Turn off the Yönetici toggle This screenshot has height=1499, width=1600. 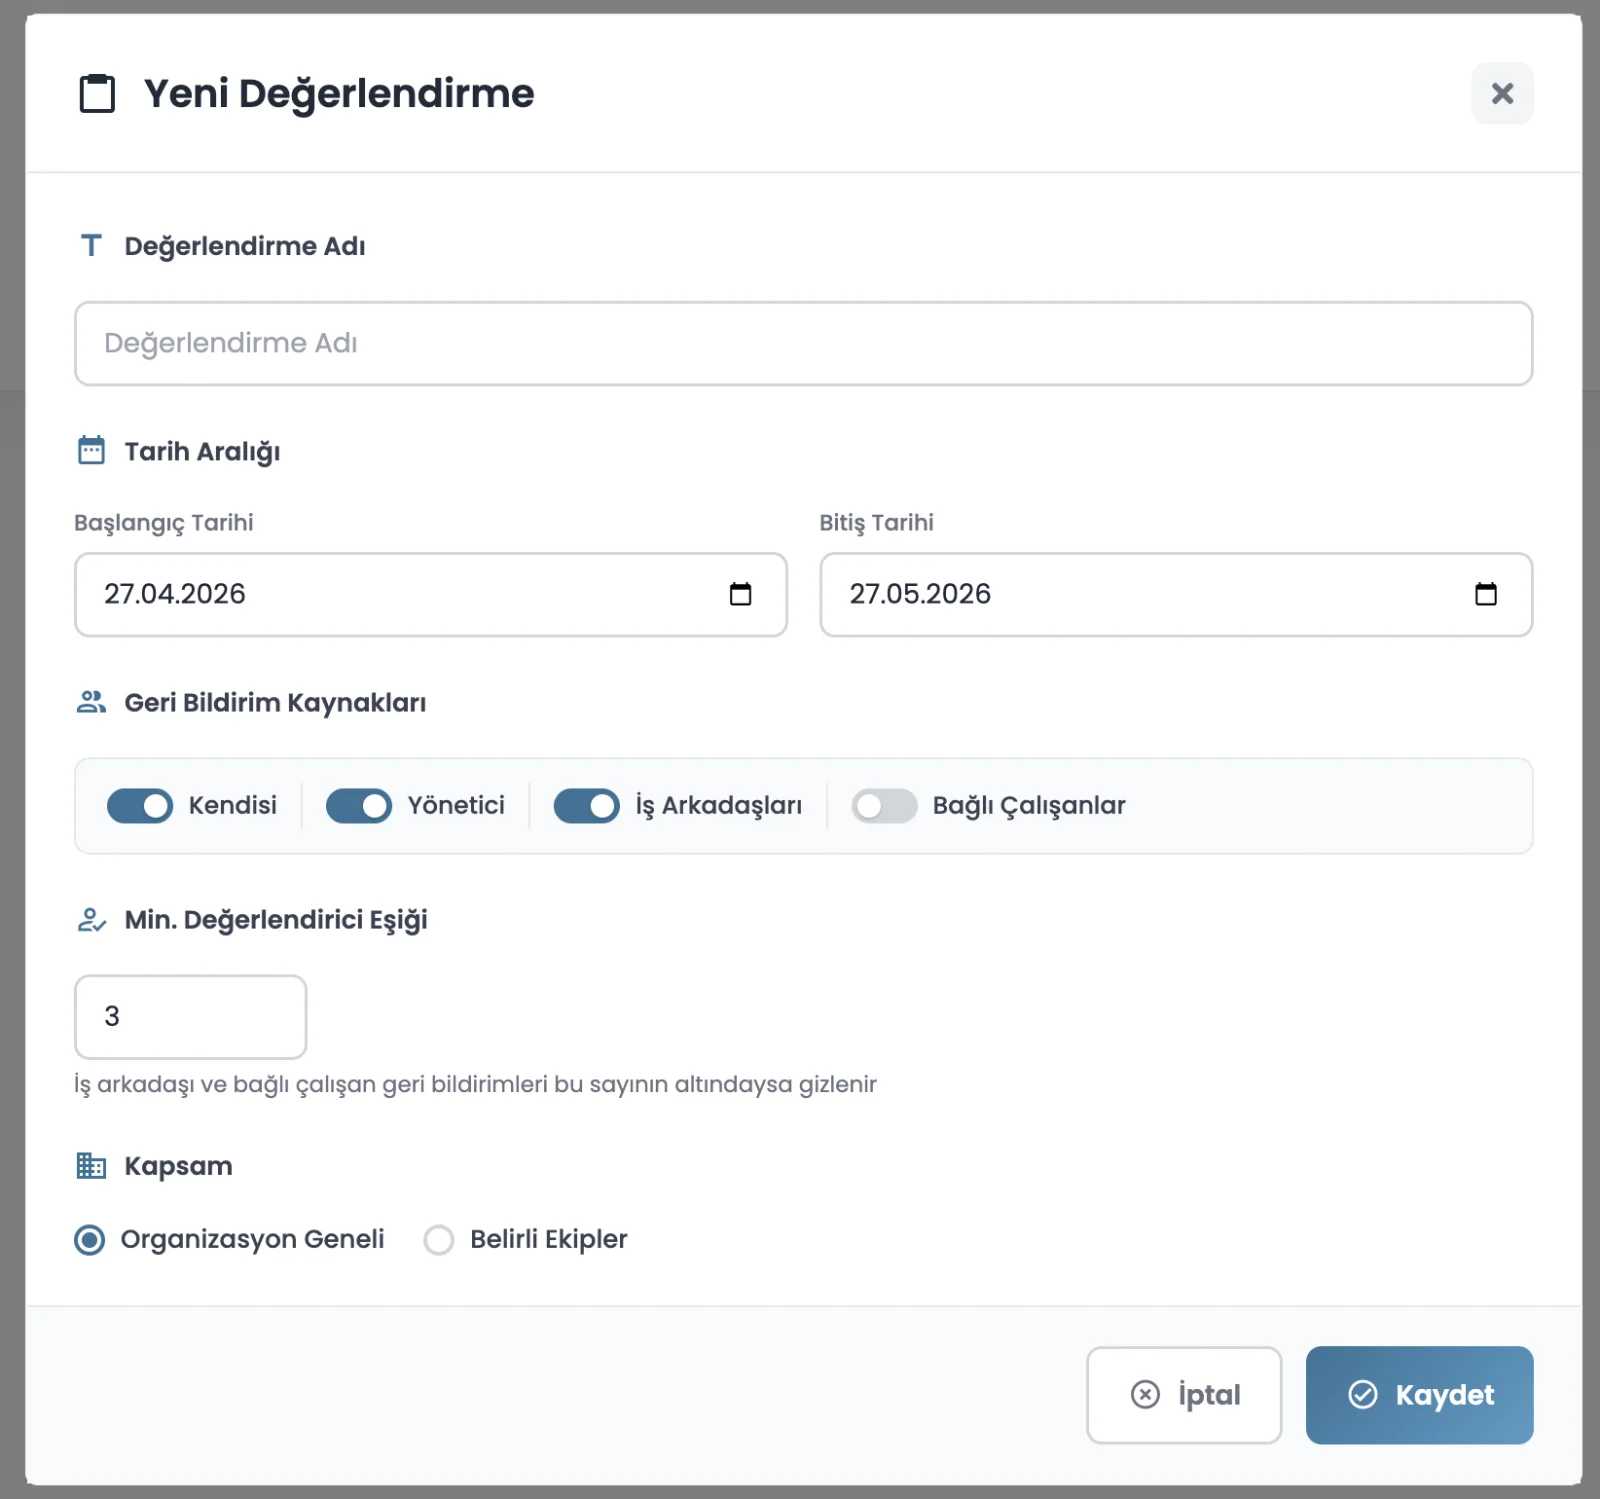[x=358, y=805]
